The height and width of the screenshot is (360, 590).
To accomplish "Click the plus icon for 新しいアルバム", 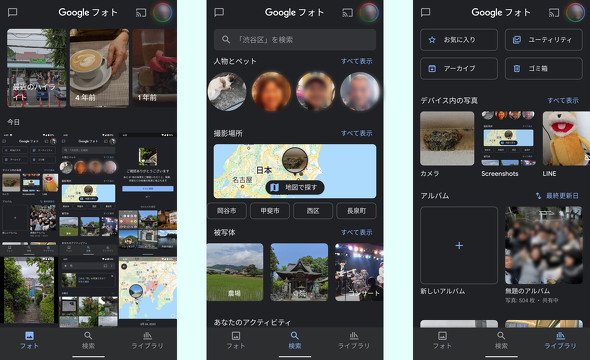I will (x=459, y=245).
